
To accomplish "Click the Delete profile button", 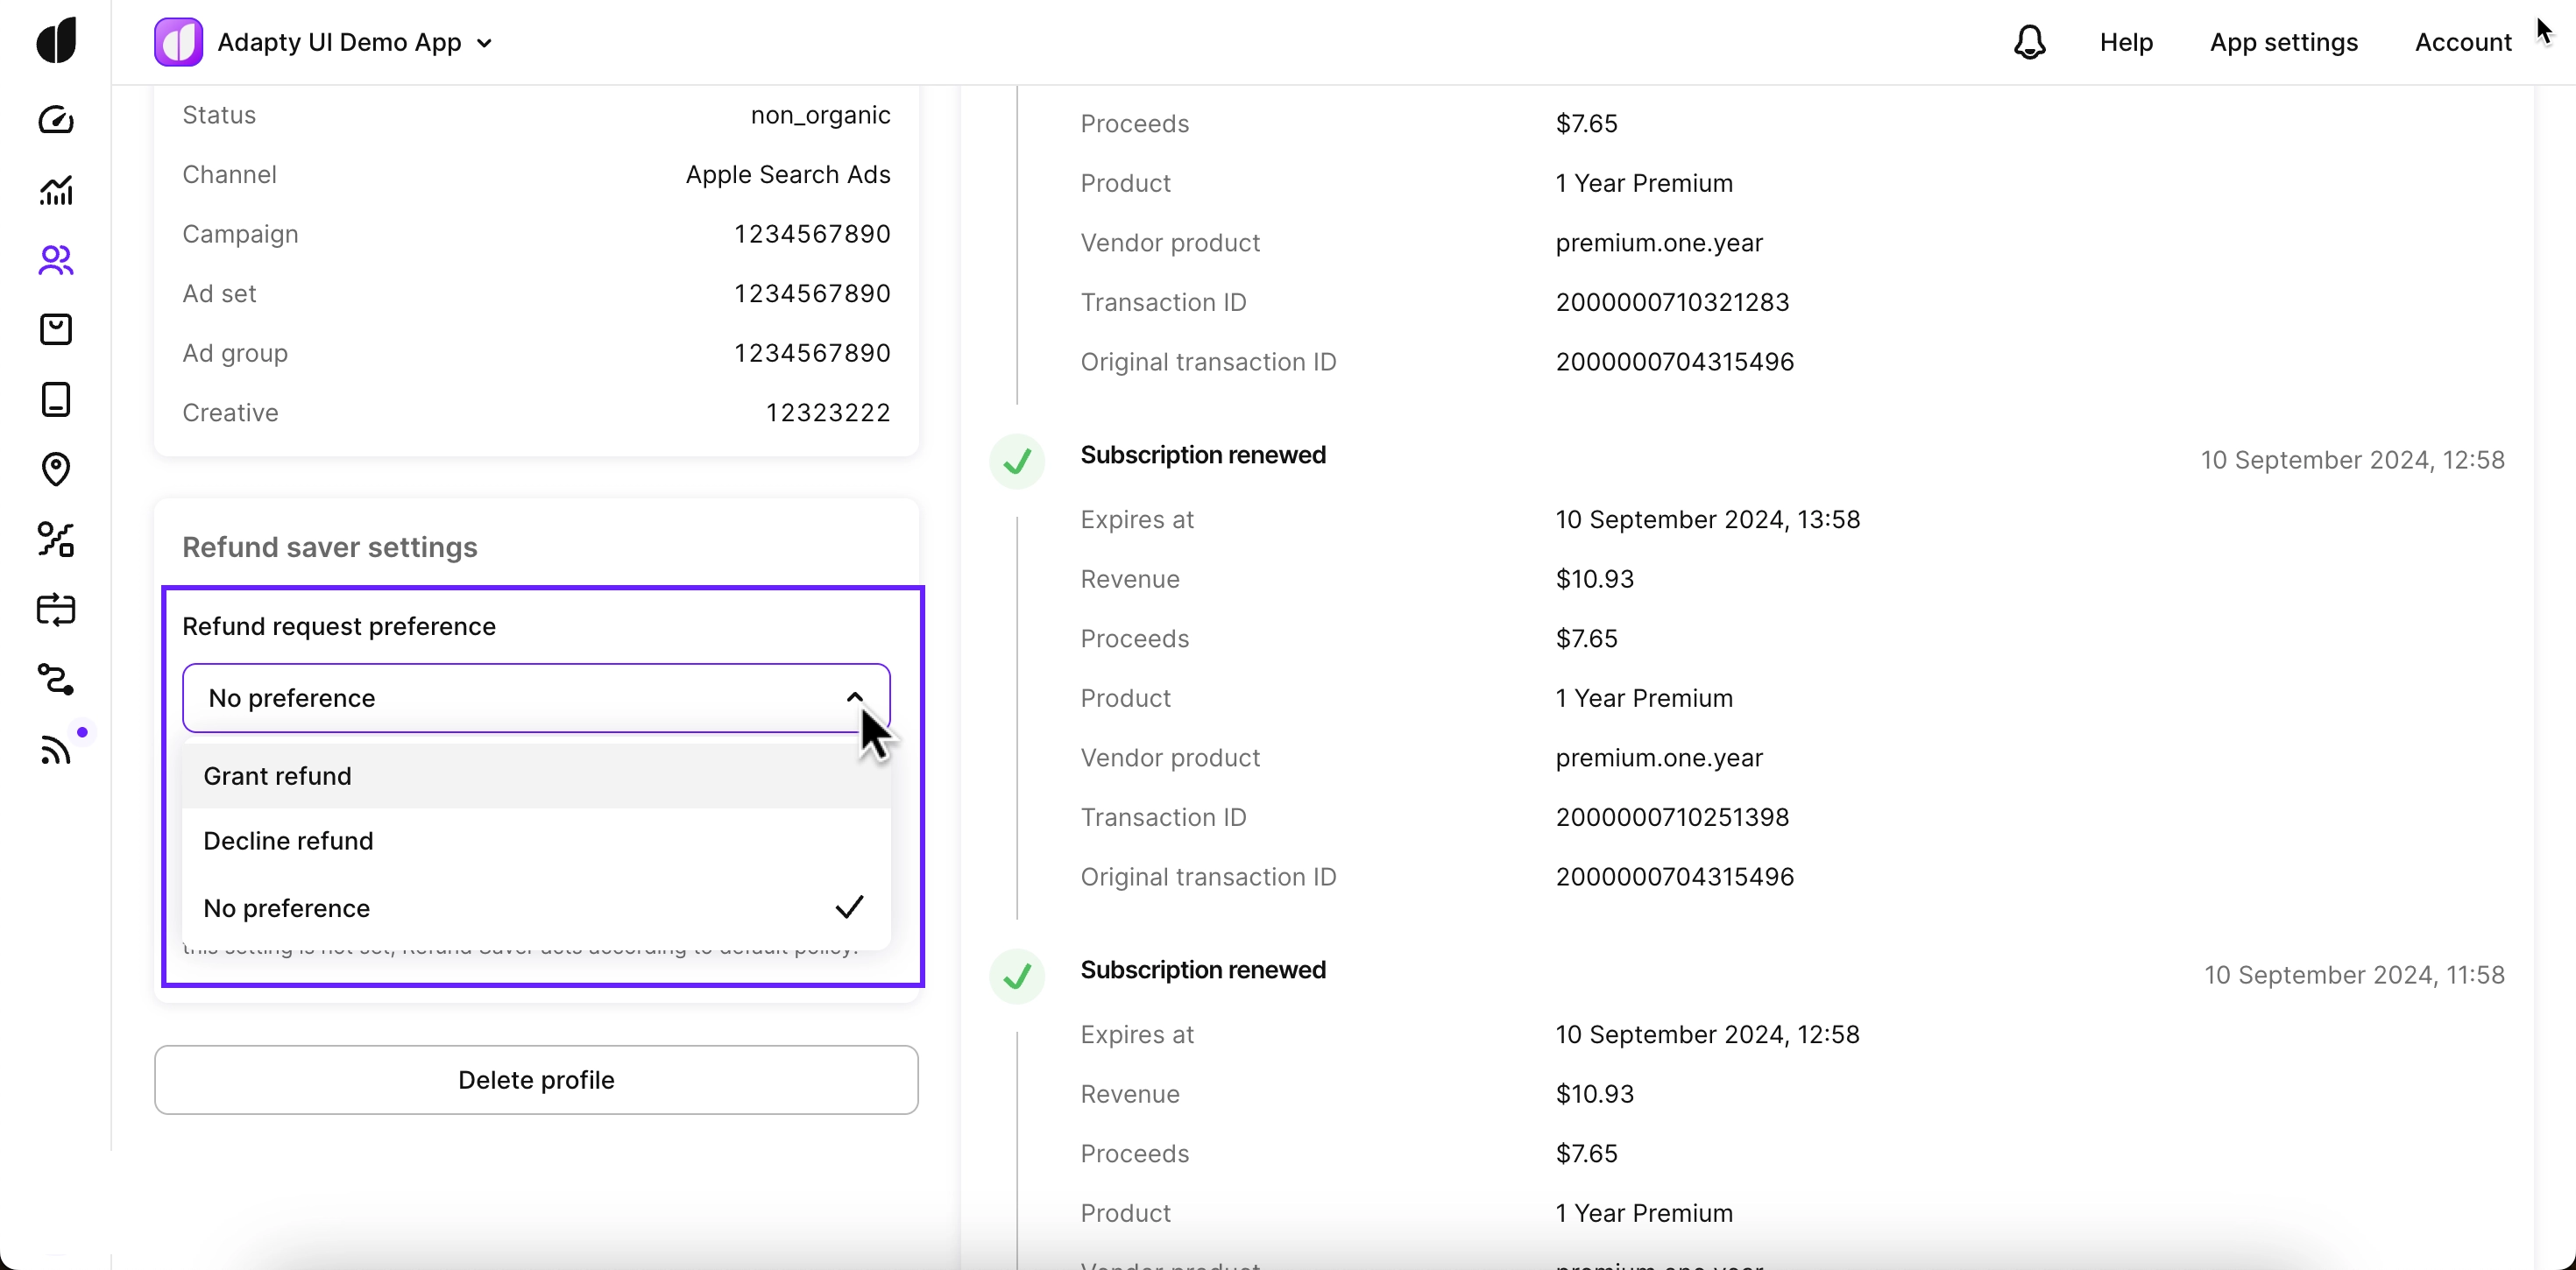I will click(536, 1079).
